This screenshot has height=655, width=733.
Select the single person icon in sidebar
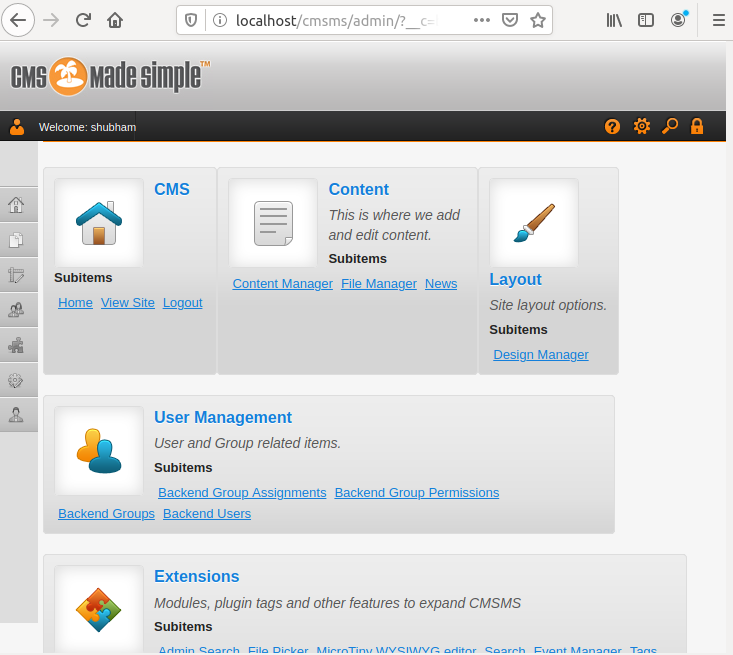16,415
